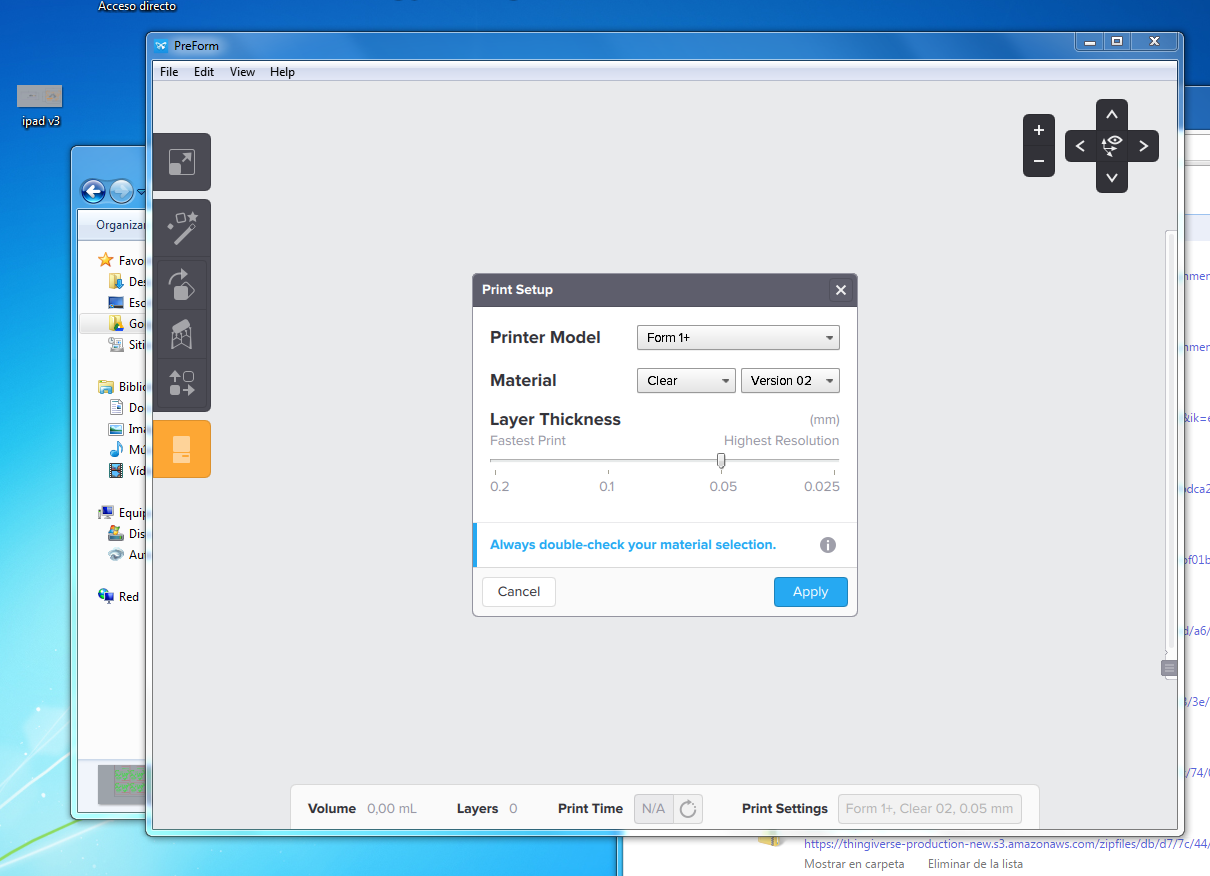Click the Layers 0 readout
This screenshot has width=1210, height=876.
487,809
